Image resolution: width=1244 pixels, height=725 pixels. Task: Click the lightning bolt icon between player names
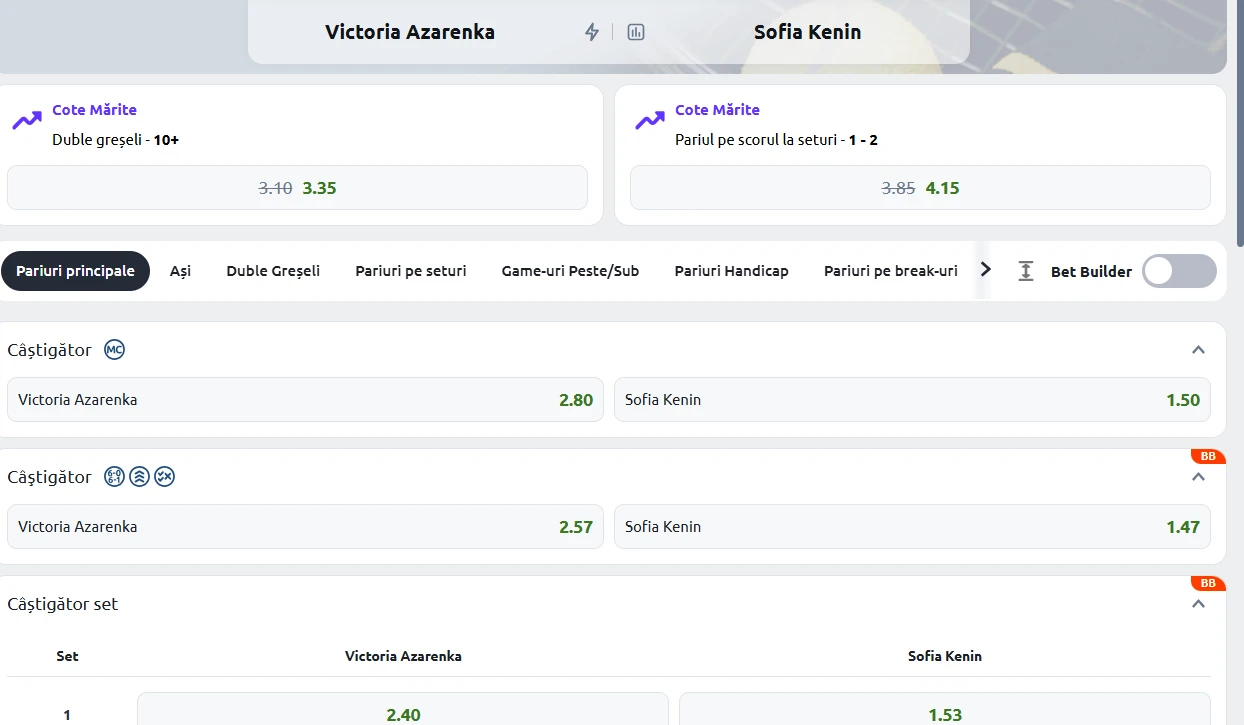[592, 32]
